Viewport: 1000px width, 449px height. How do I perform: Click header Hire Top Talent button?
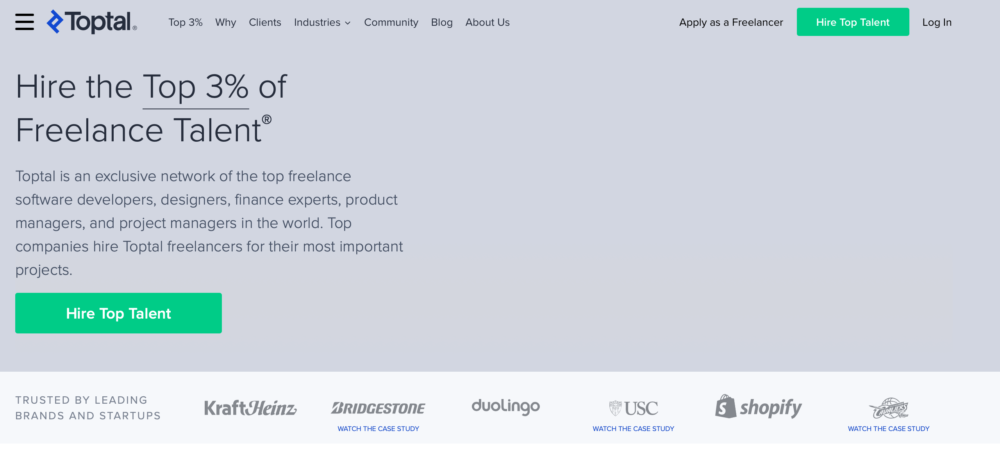pyautogui.click(x=853, y=22)
